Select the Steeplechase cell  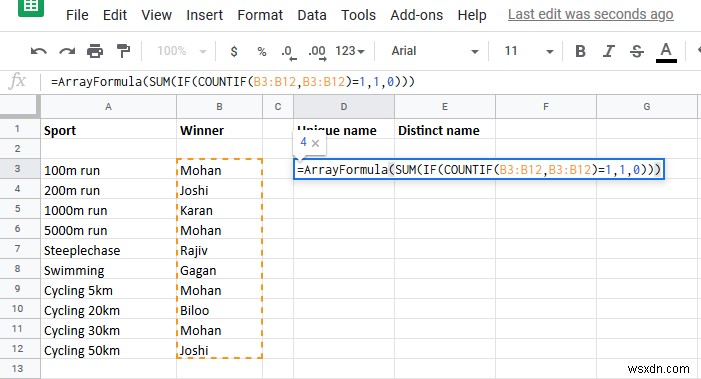click(x=108, y=249)
